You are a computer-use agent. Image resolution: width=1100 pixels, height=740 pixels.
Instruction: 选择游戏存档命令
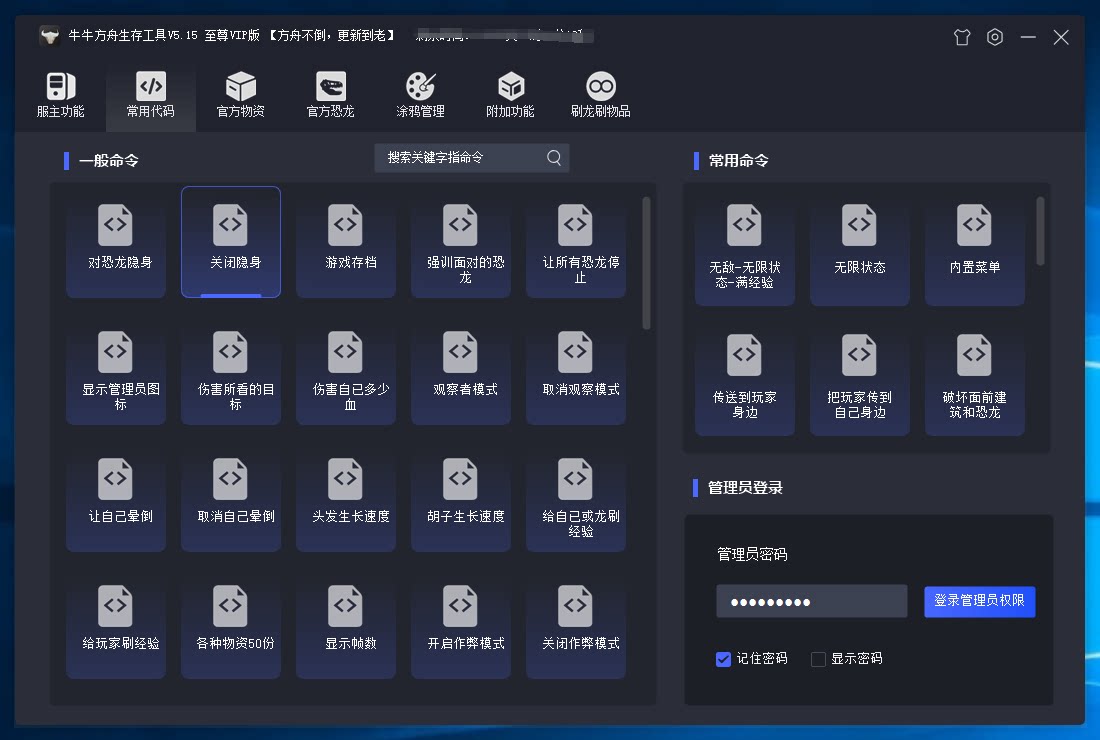(346, 242)
